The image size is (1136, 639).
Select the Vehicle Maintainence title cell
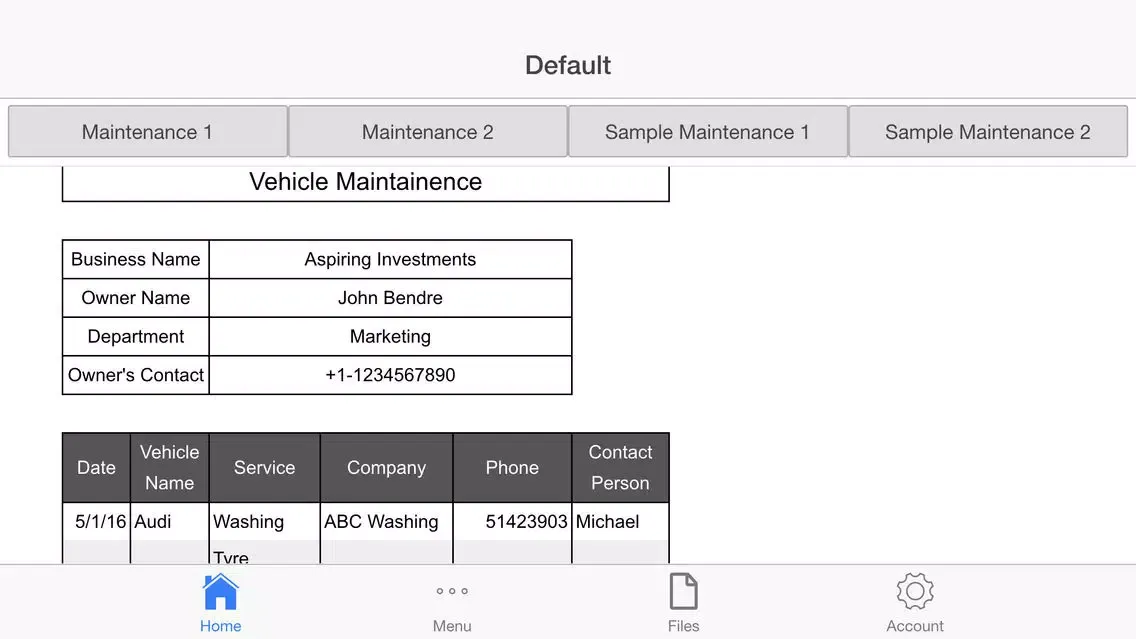tap(366, 183)
